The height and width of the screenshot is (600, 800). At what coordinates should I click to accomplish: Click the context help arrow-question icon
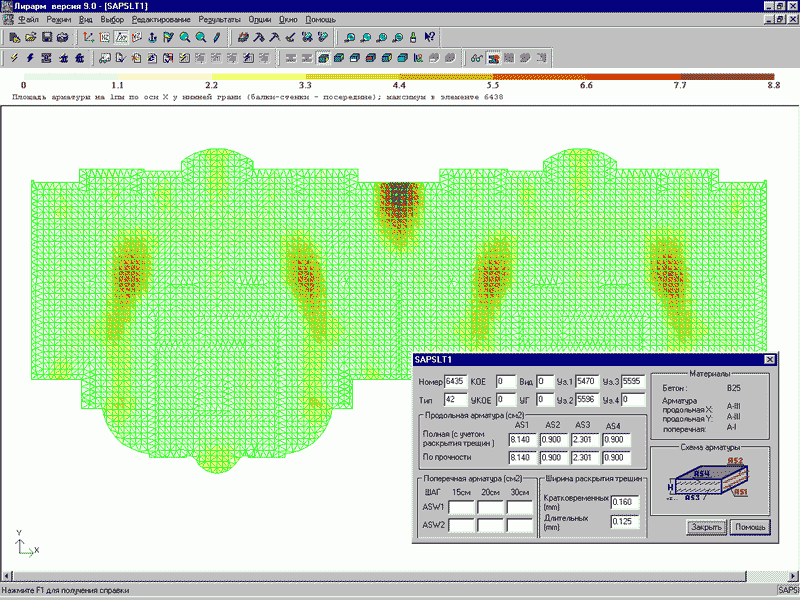430,37
